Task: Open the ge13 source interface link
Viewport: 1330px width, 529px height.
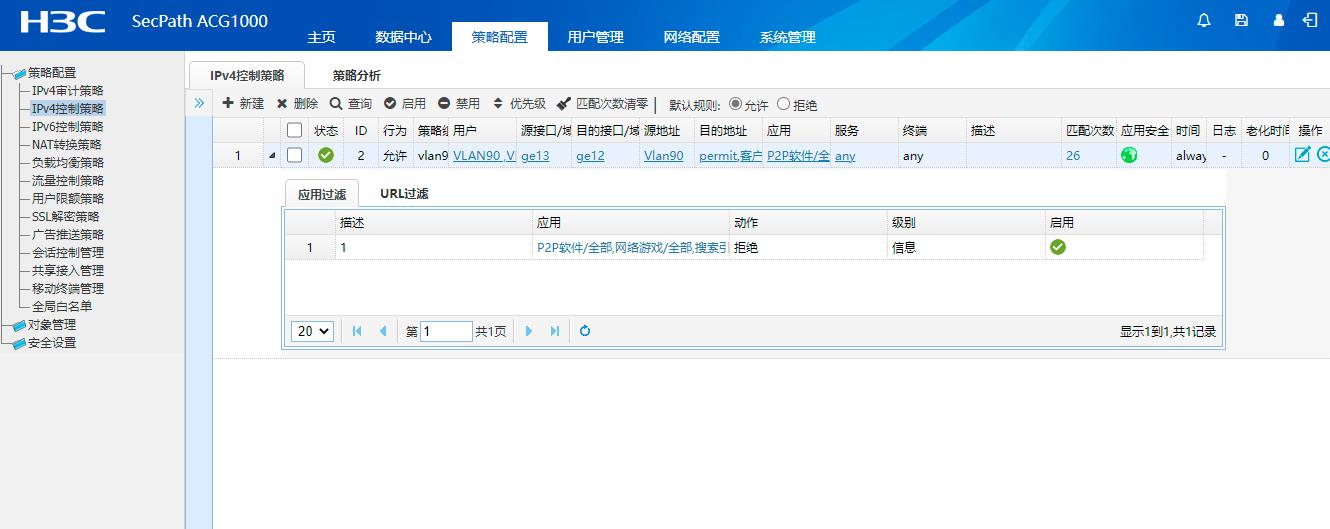Action: [x=535, y=155]
